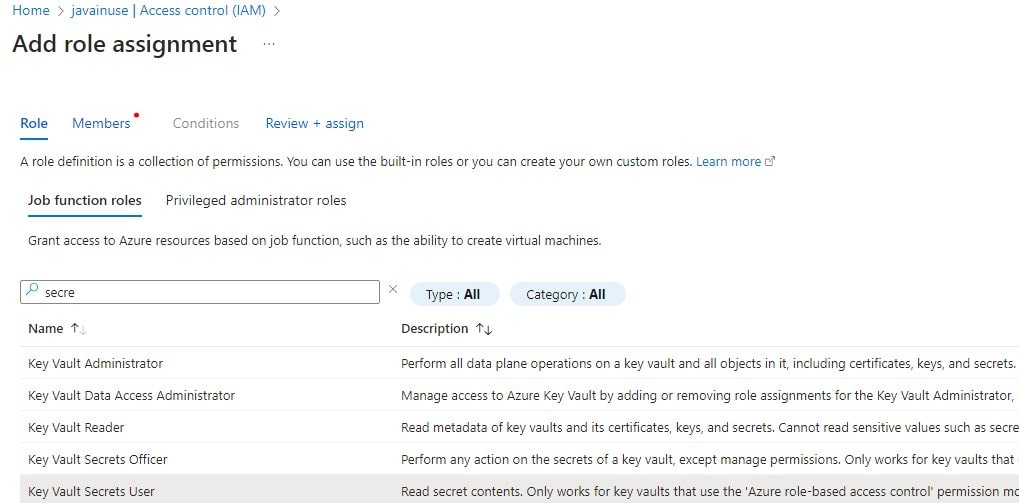1019x503 pixels.
Task: Select the Key Vault Reader role
Action: [x=76, y=427]
